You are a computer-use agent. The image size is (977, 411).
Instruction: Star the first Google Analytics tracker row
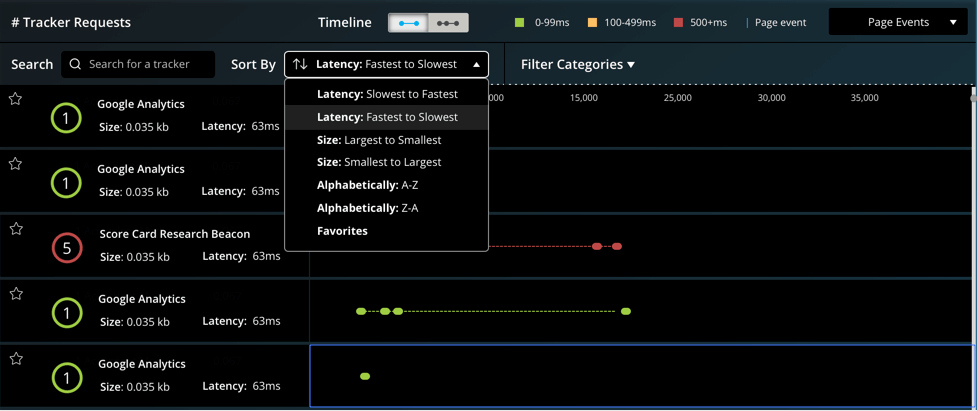[15, 99]
